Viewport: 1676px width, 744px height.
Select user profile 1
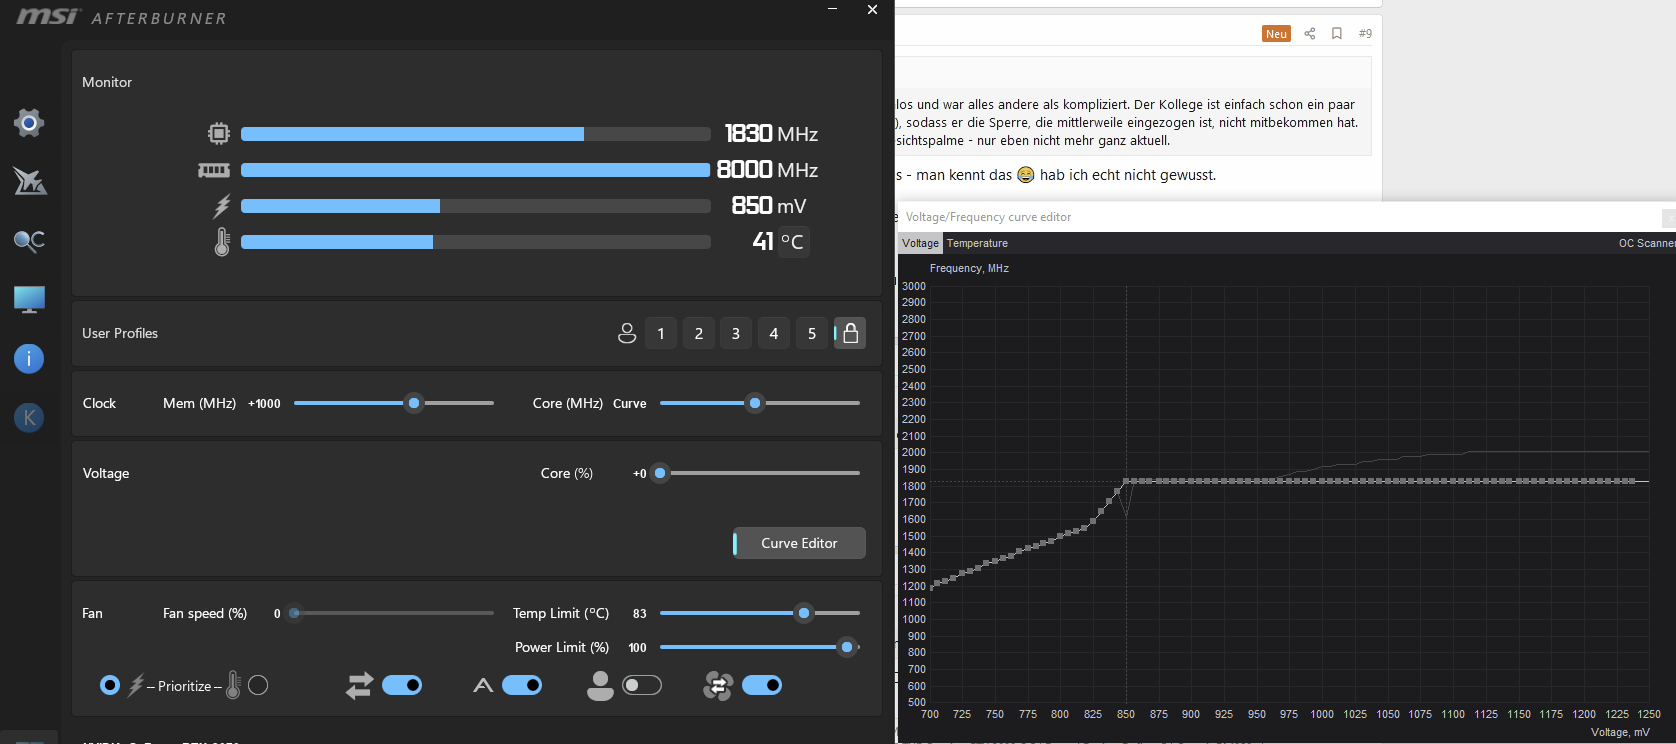point(661,333)
